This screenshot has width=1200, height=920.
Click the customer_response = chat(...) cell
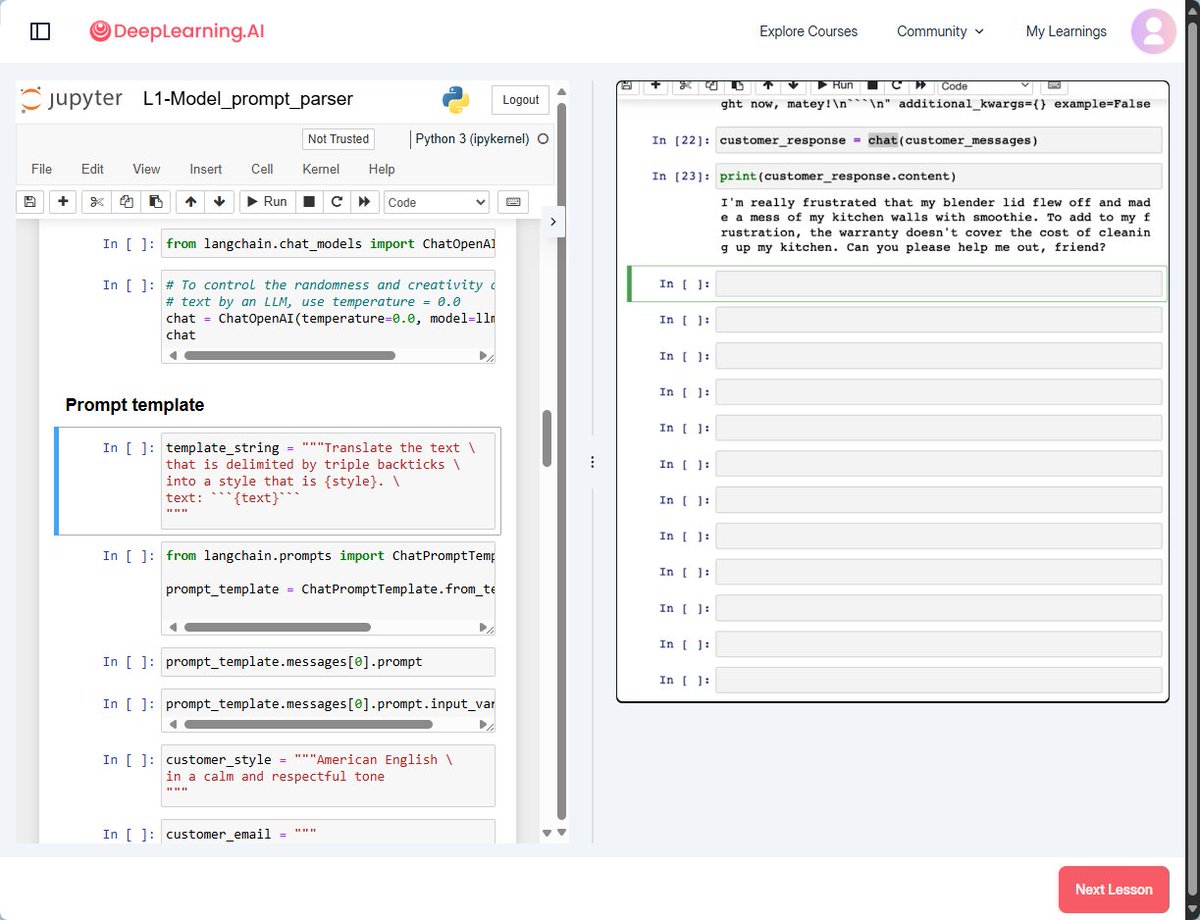940,140
